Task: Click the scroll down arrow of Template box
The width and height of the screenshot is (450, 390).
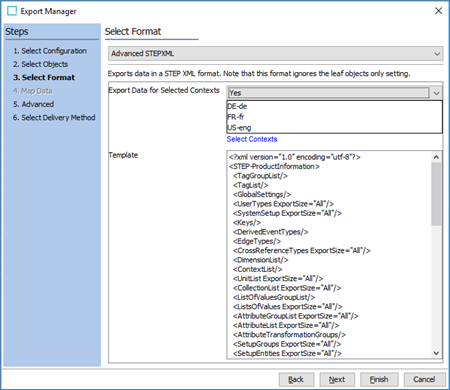Action: pos(436,353)
